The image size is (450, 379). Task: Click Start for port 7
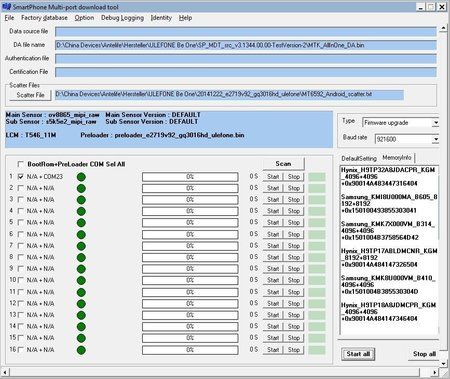coord(273,246)
